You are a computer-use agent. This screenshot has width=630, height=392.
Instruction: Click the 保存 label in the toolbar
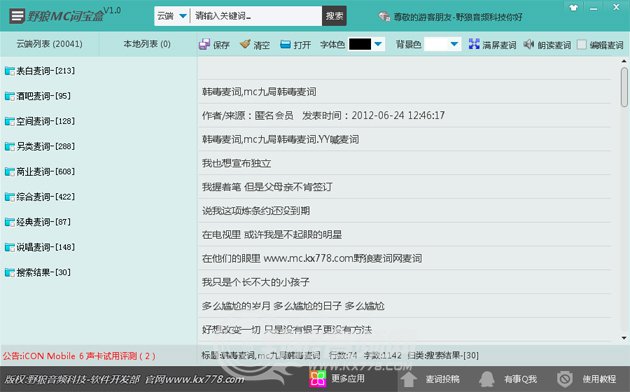(221, 45)
